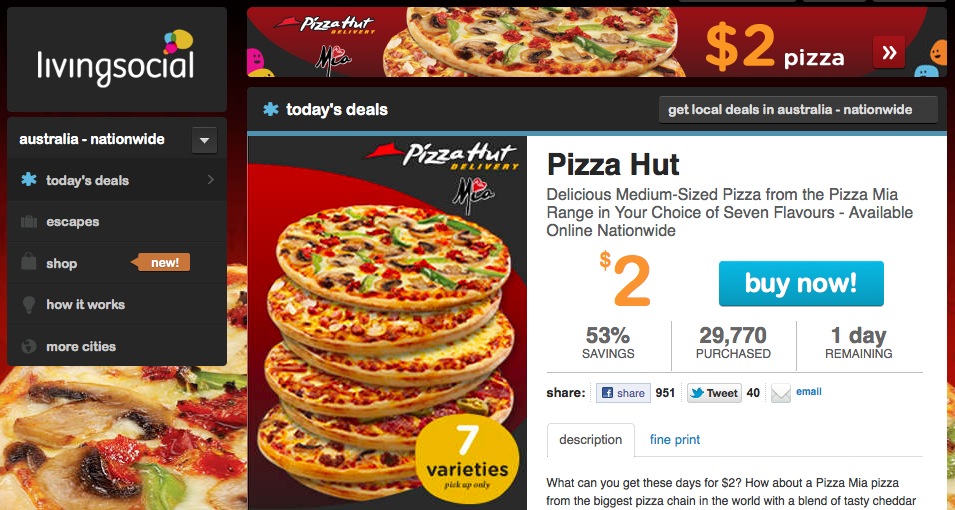This screenshot has height=510, width=955.
Task: Click the envelope email icon
Action: pos(780,393)
